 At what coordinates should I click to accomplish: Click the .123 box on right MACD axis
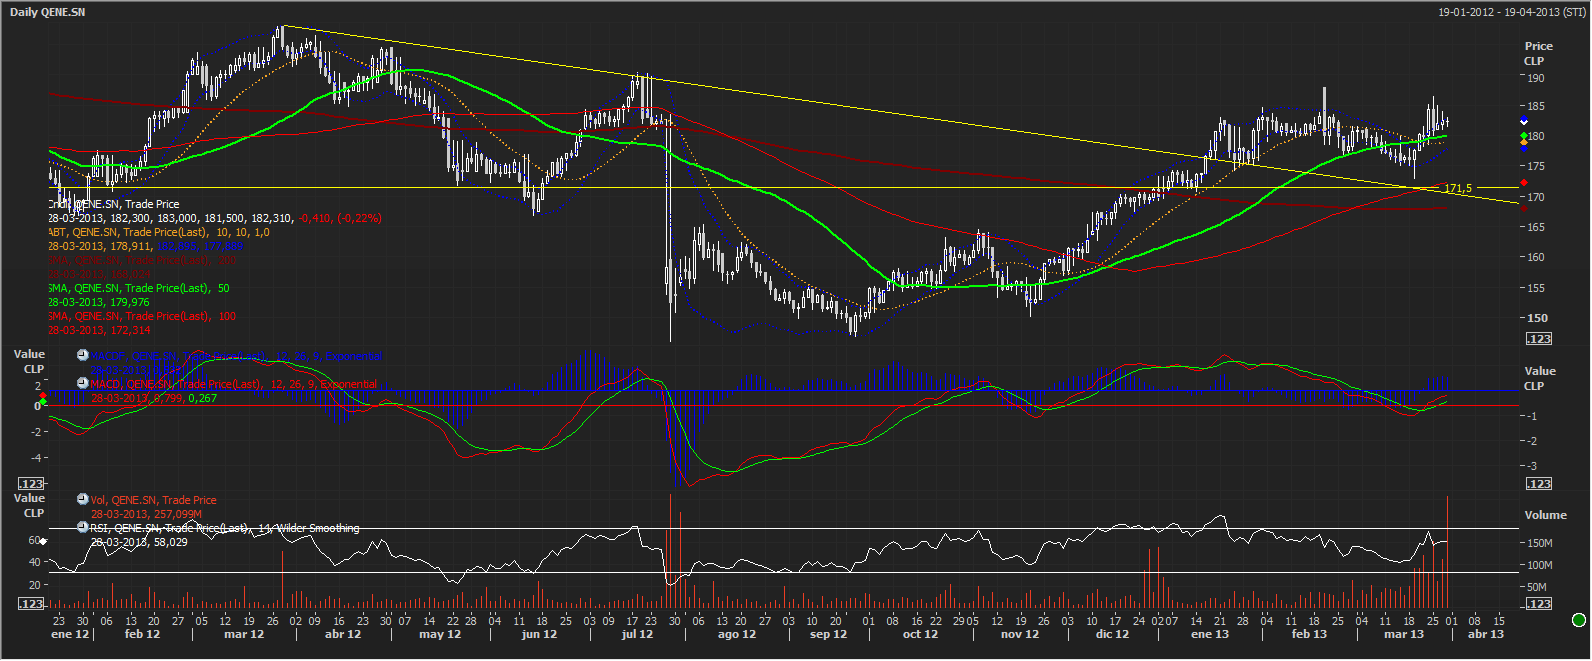[x=1538, y=483]
